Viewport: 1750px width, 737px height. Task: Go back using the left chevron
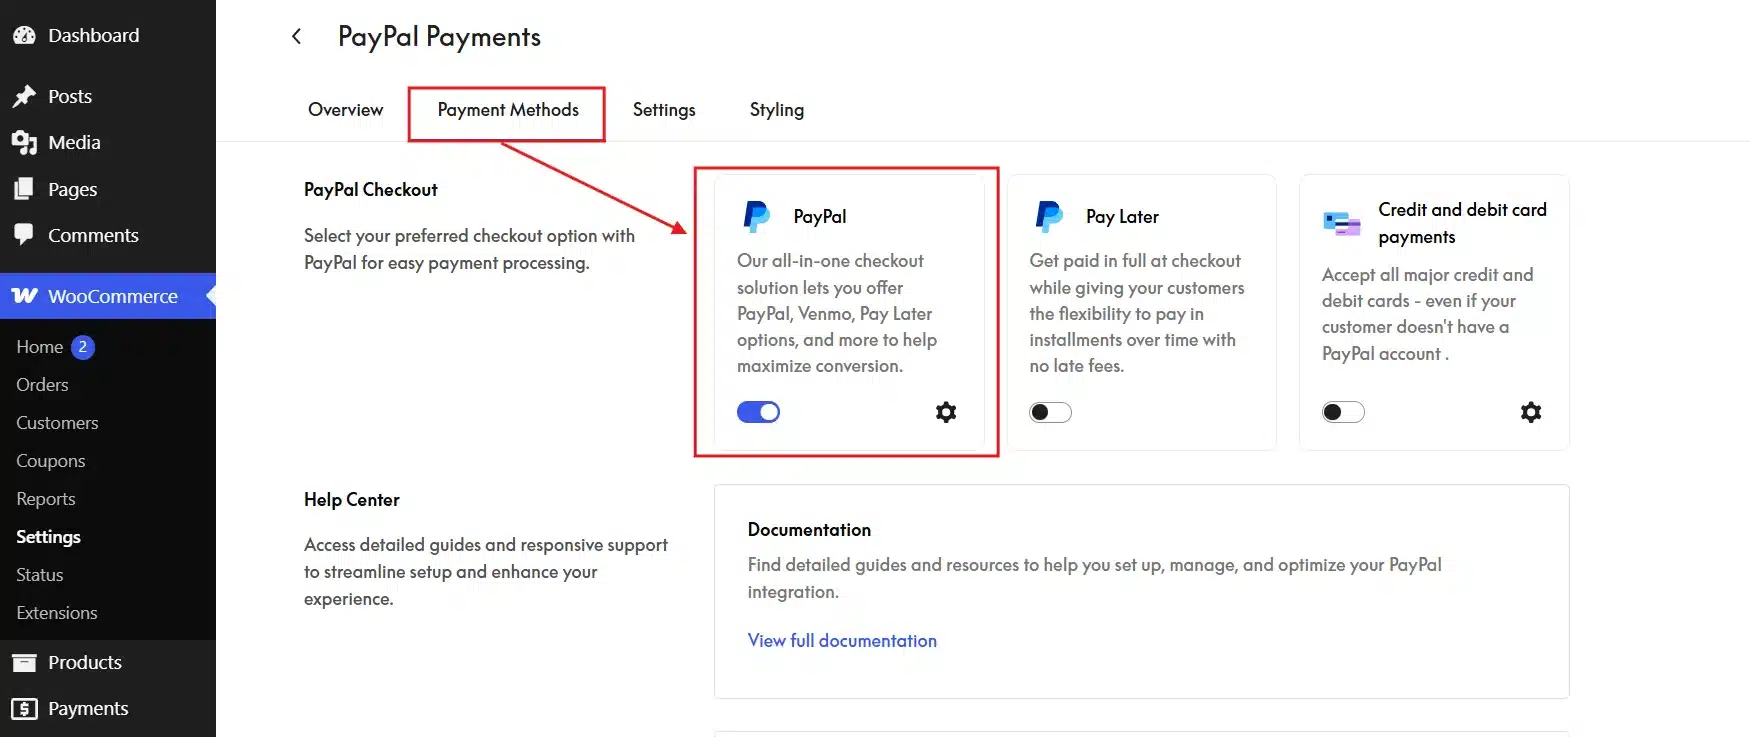pos(296,37)
